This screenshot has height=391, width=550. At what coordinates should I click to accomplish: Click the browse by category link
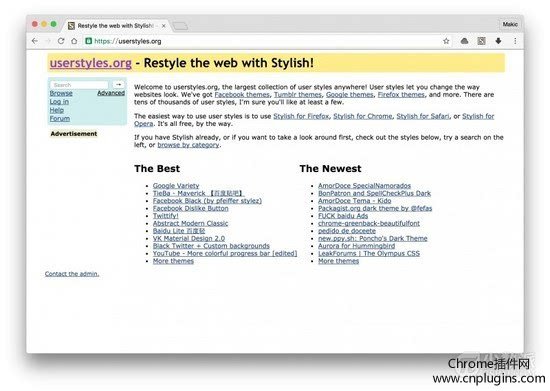188,145
